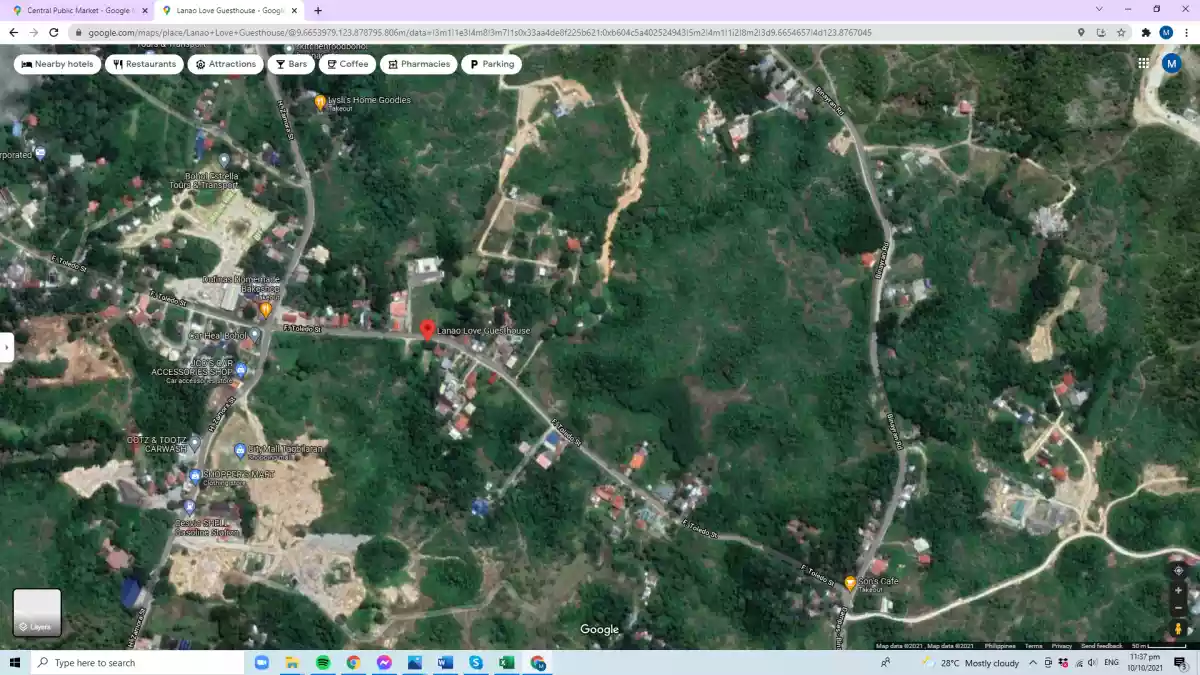Show your current location on map

1178,570
